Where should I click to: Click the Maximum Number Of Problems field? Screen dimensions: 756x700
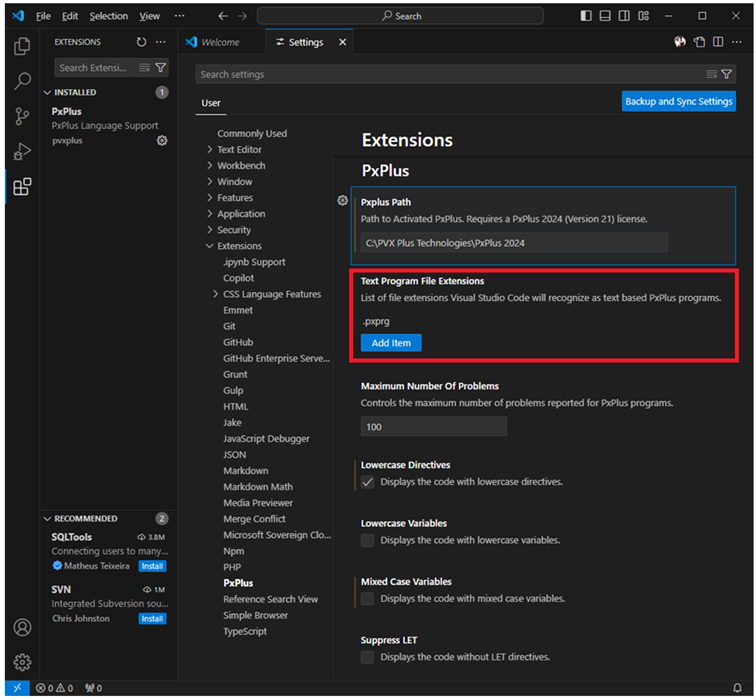click(x=433, y=427)
